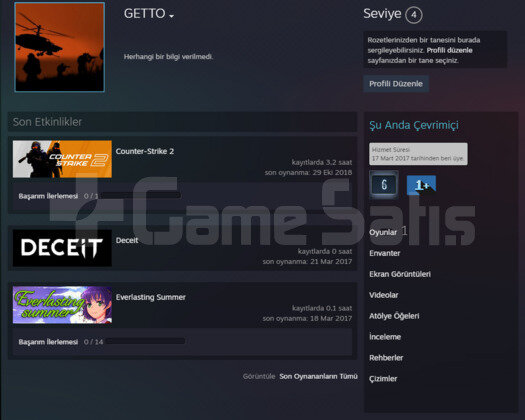Click the helicopter profile avatar image
Image resolution: width=525 pixels, height=420 pixels.
60,47
